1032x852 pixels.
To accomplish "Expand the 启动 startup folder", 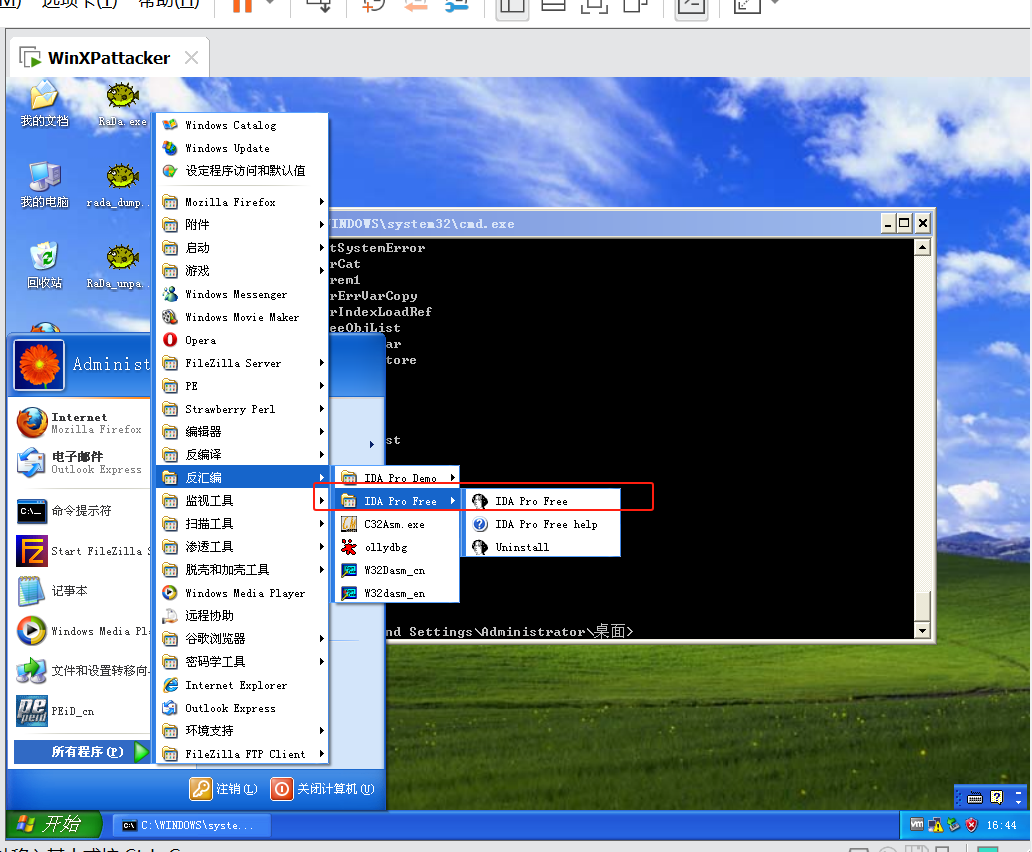I will 242,248.
